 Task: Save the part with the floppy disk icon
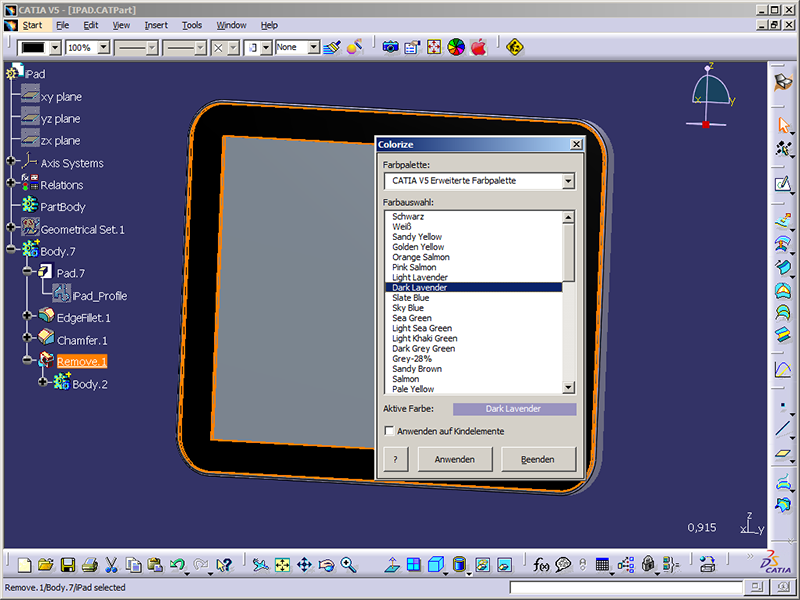pyautogui.click(x=67, y=565)
